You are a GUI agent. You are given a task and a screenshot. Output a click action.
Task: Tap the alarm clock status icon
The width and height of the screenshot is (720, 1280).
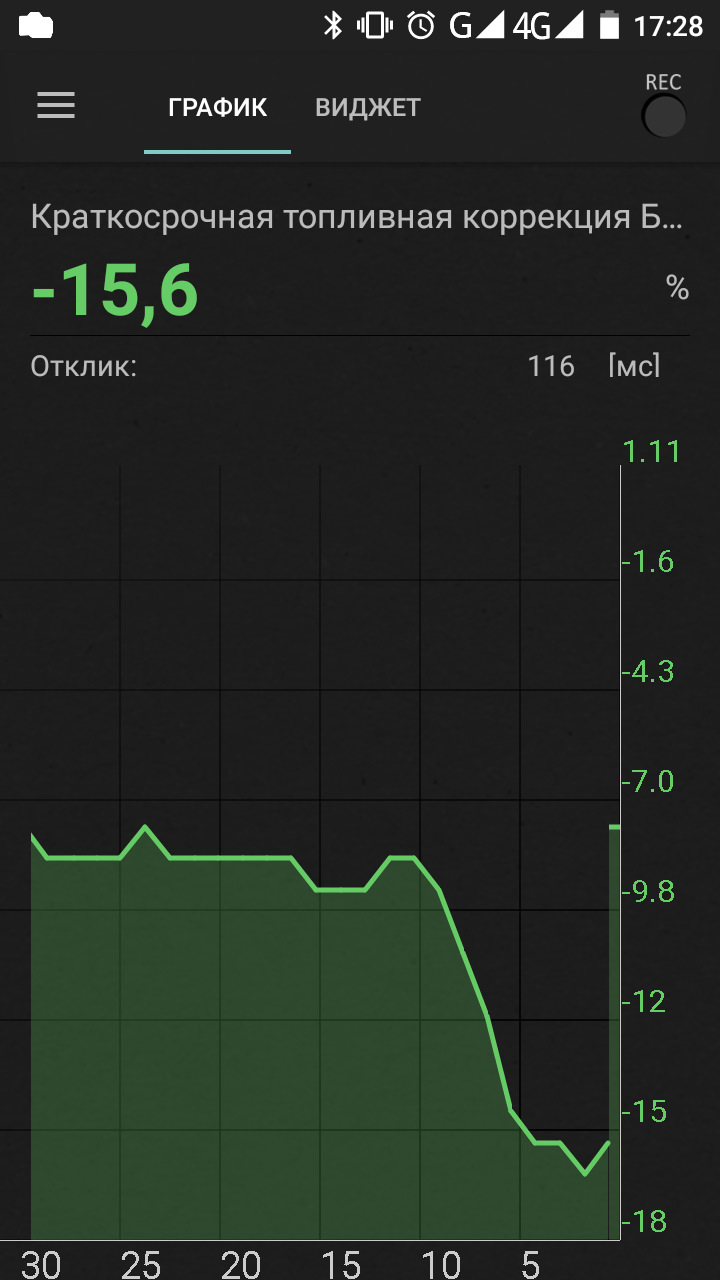[421, 26]
